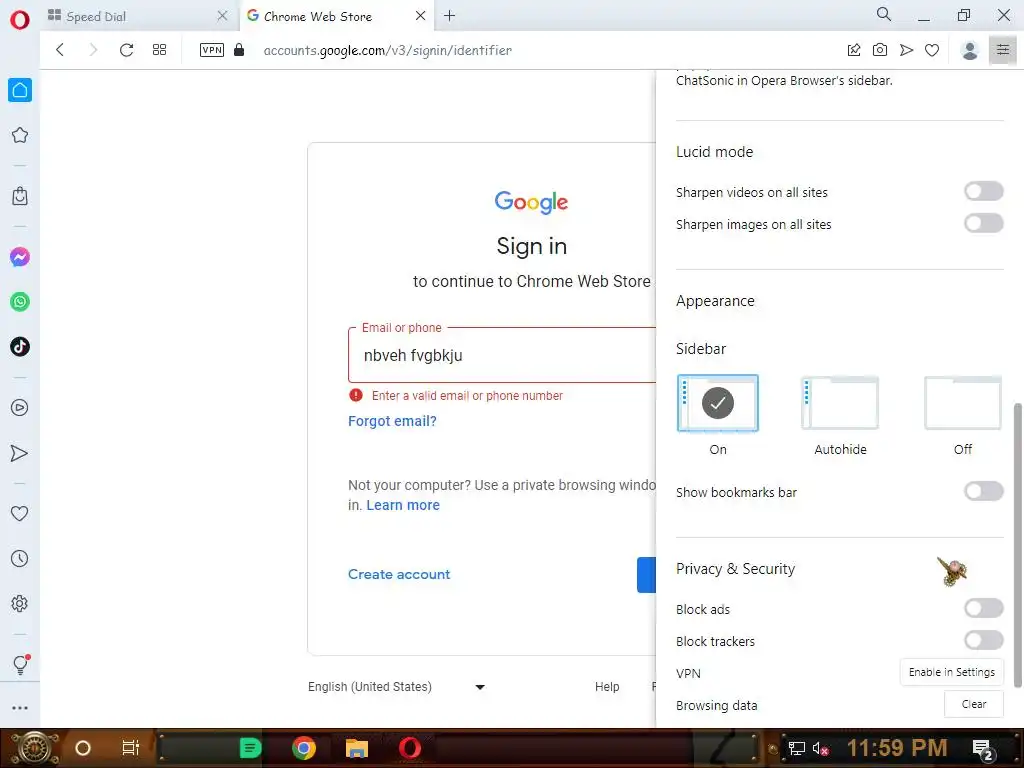The height and width of the screenshot is (768, 1024).
Task: Open Chrome from the taskbar
Action: [304, 748]
